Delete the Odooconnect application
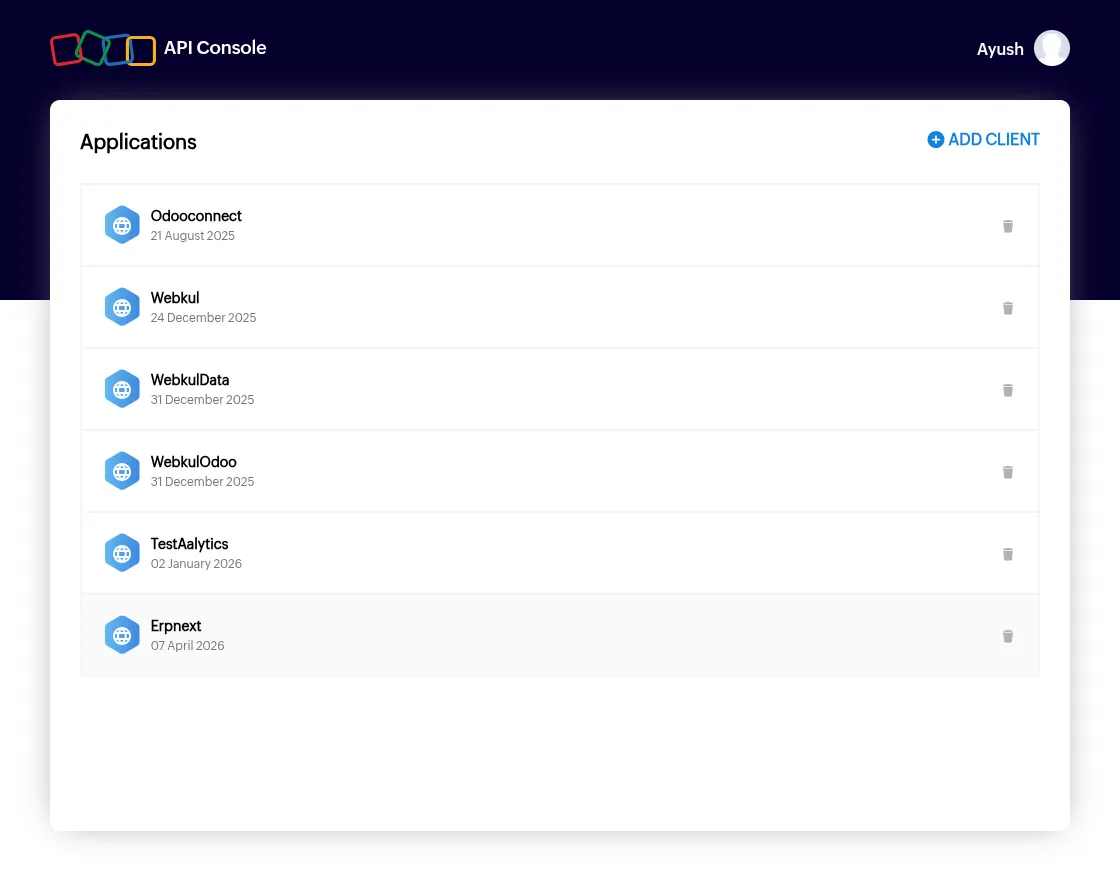1120x880 pixels. tap(1007, 226)
